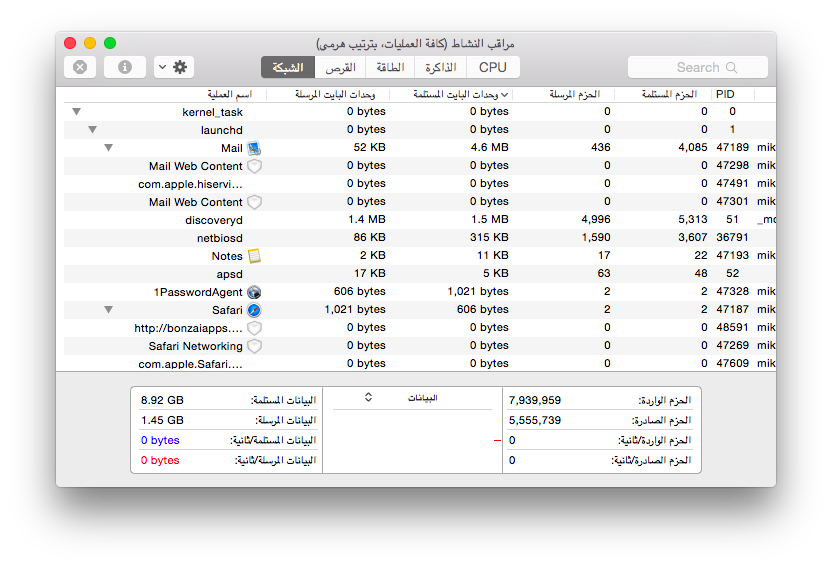Click the 1.4 MB sent bytes value
Viewport: 832px width, 567px height.
367,219
